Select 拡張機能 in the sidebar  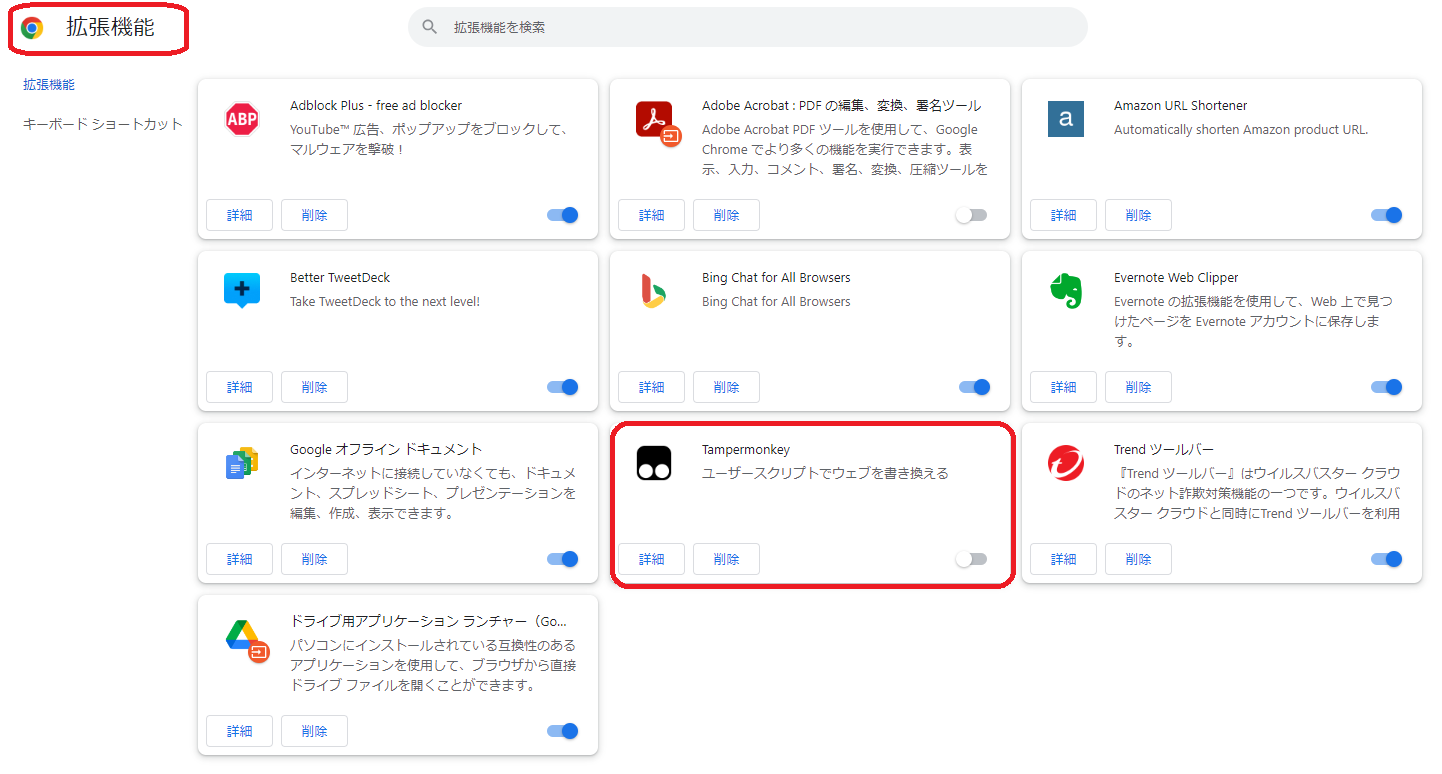pos(48,84)
